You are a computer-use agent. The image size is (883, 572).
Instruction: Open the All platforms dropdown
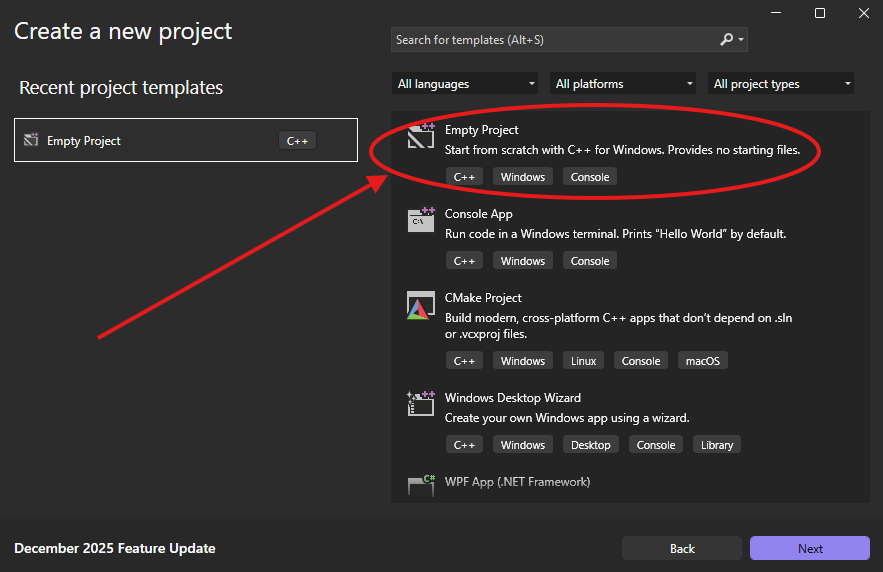click(623, 83)
